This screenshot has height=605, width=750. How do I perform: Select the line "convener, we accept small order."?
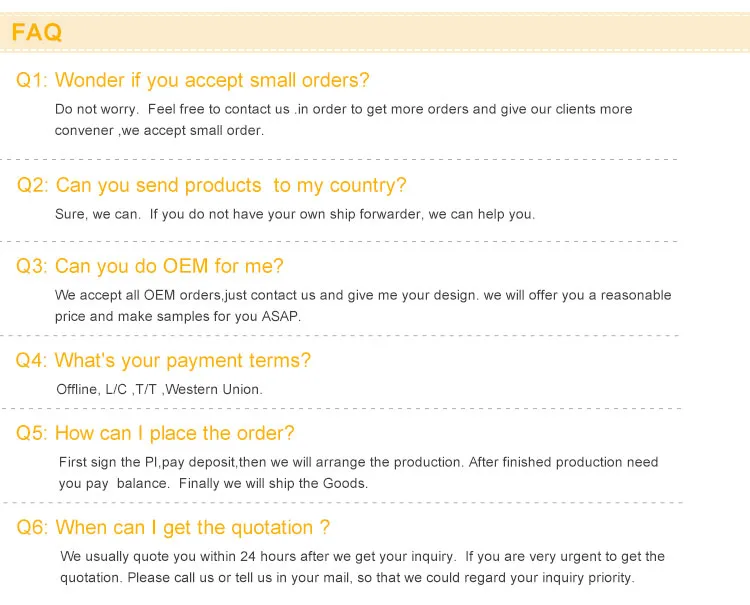(159, 131)
